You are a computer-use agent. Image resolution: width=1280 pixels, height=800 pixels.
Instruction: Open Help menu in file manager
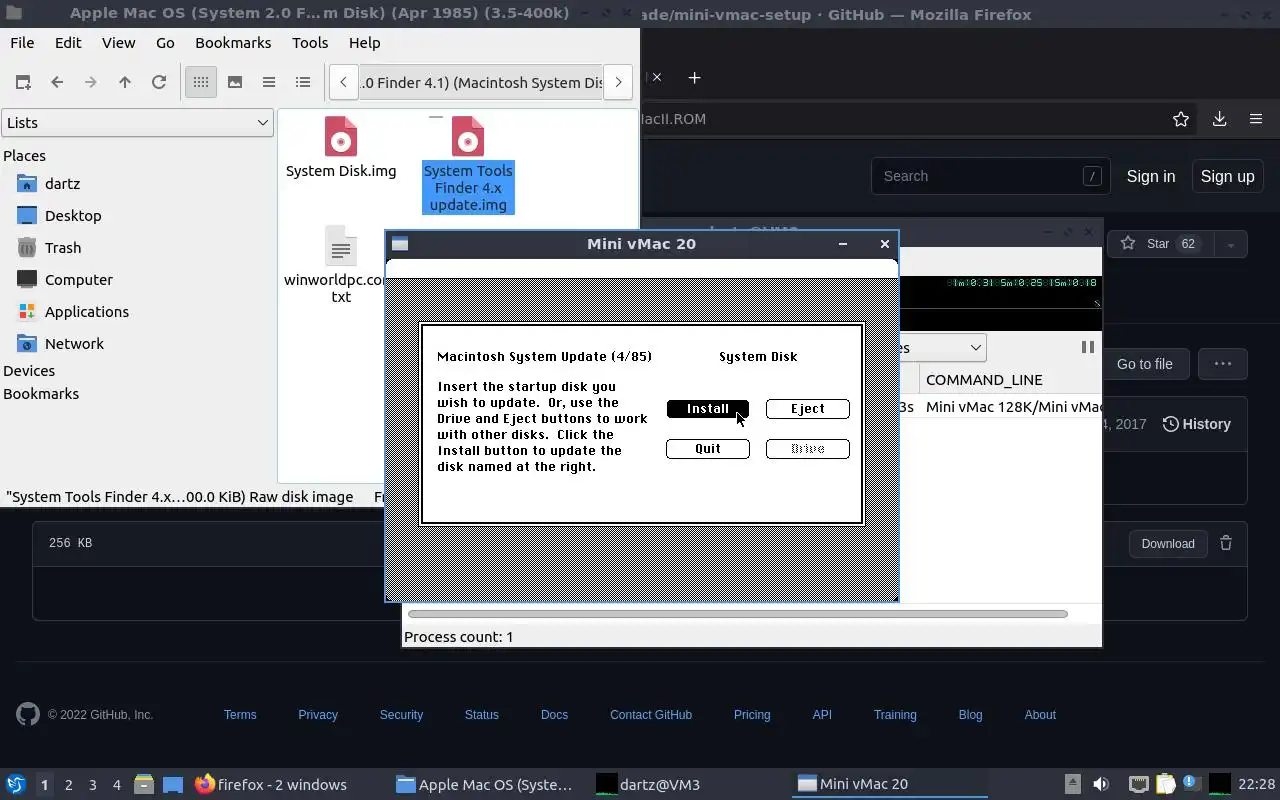tap(364, 43)
